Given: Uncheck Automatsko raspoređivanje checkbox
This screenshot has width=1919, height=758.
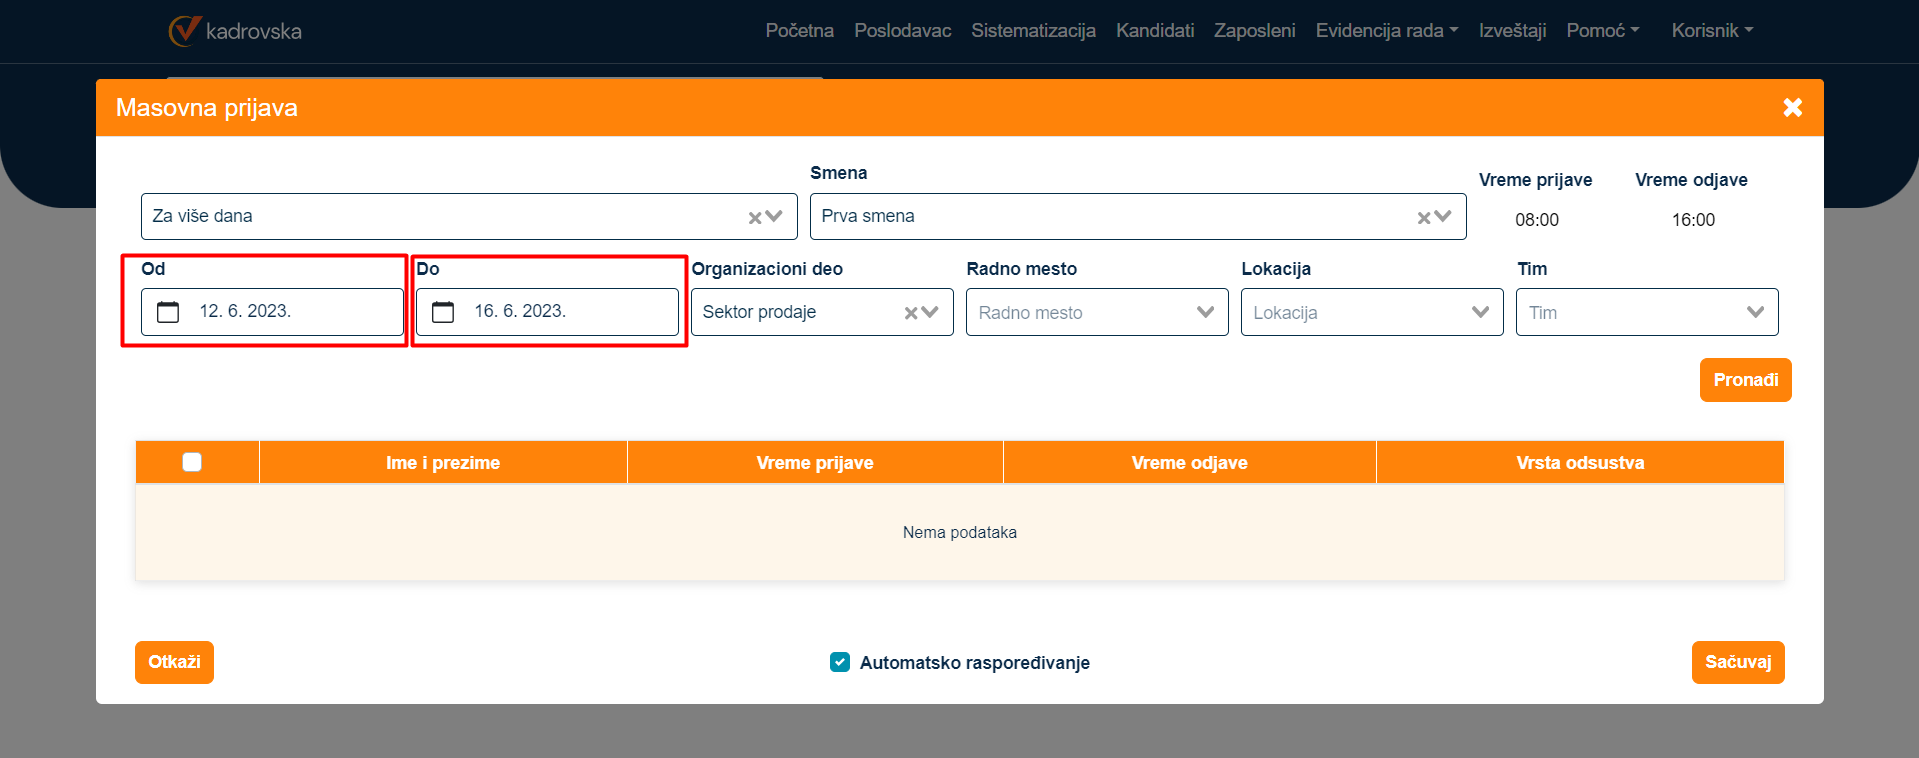Looking at the screenshot, I should (x=840, y=662).
